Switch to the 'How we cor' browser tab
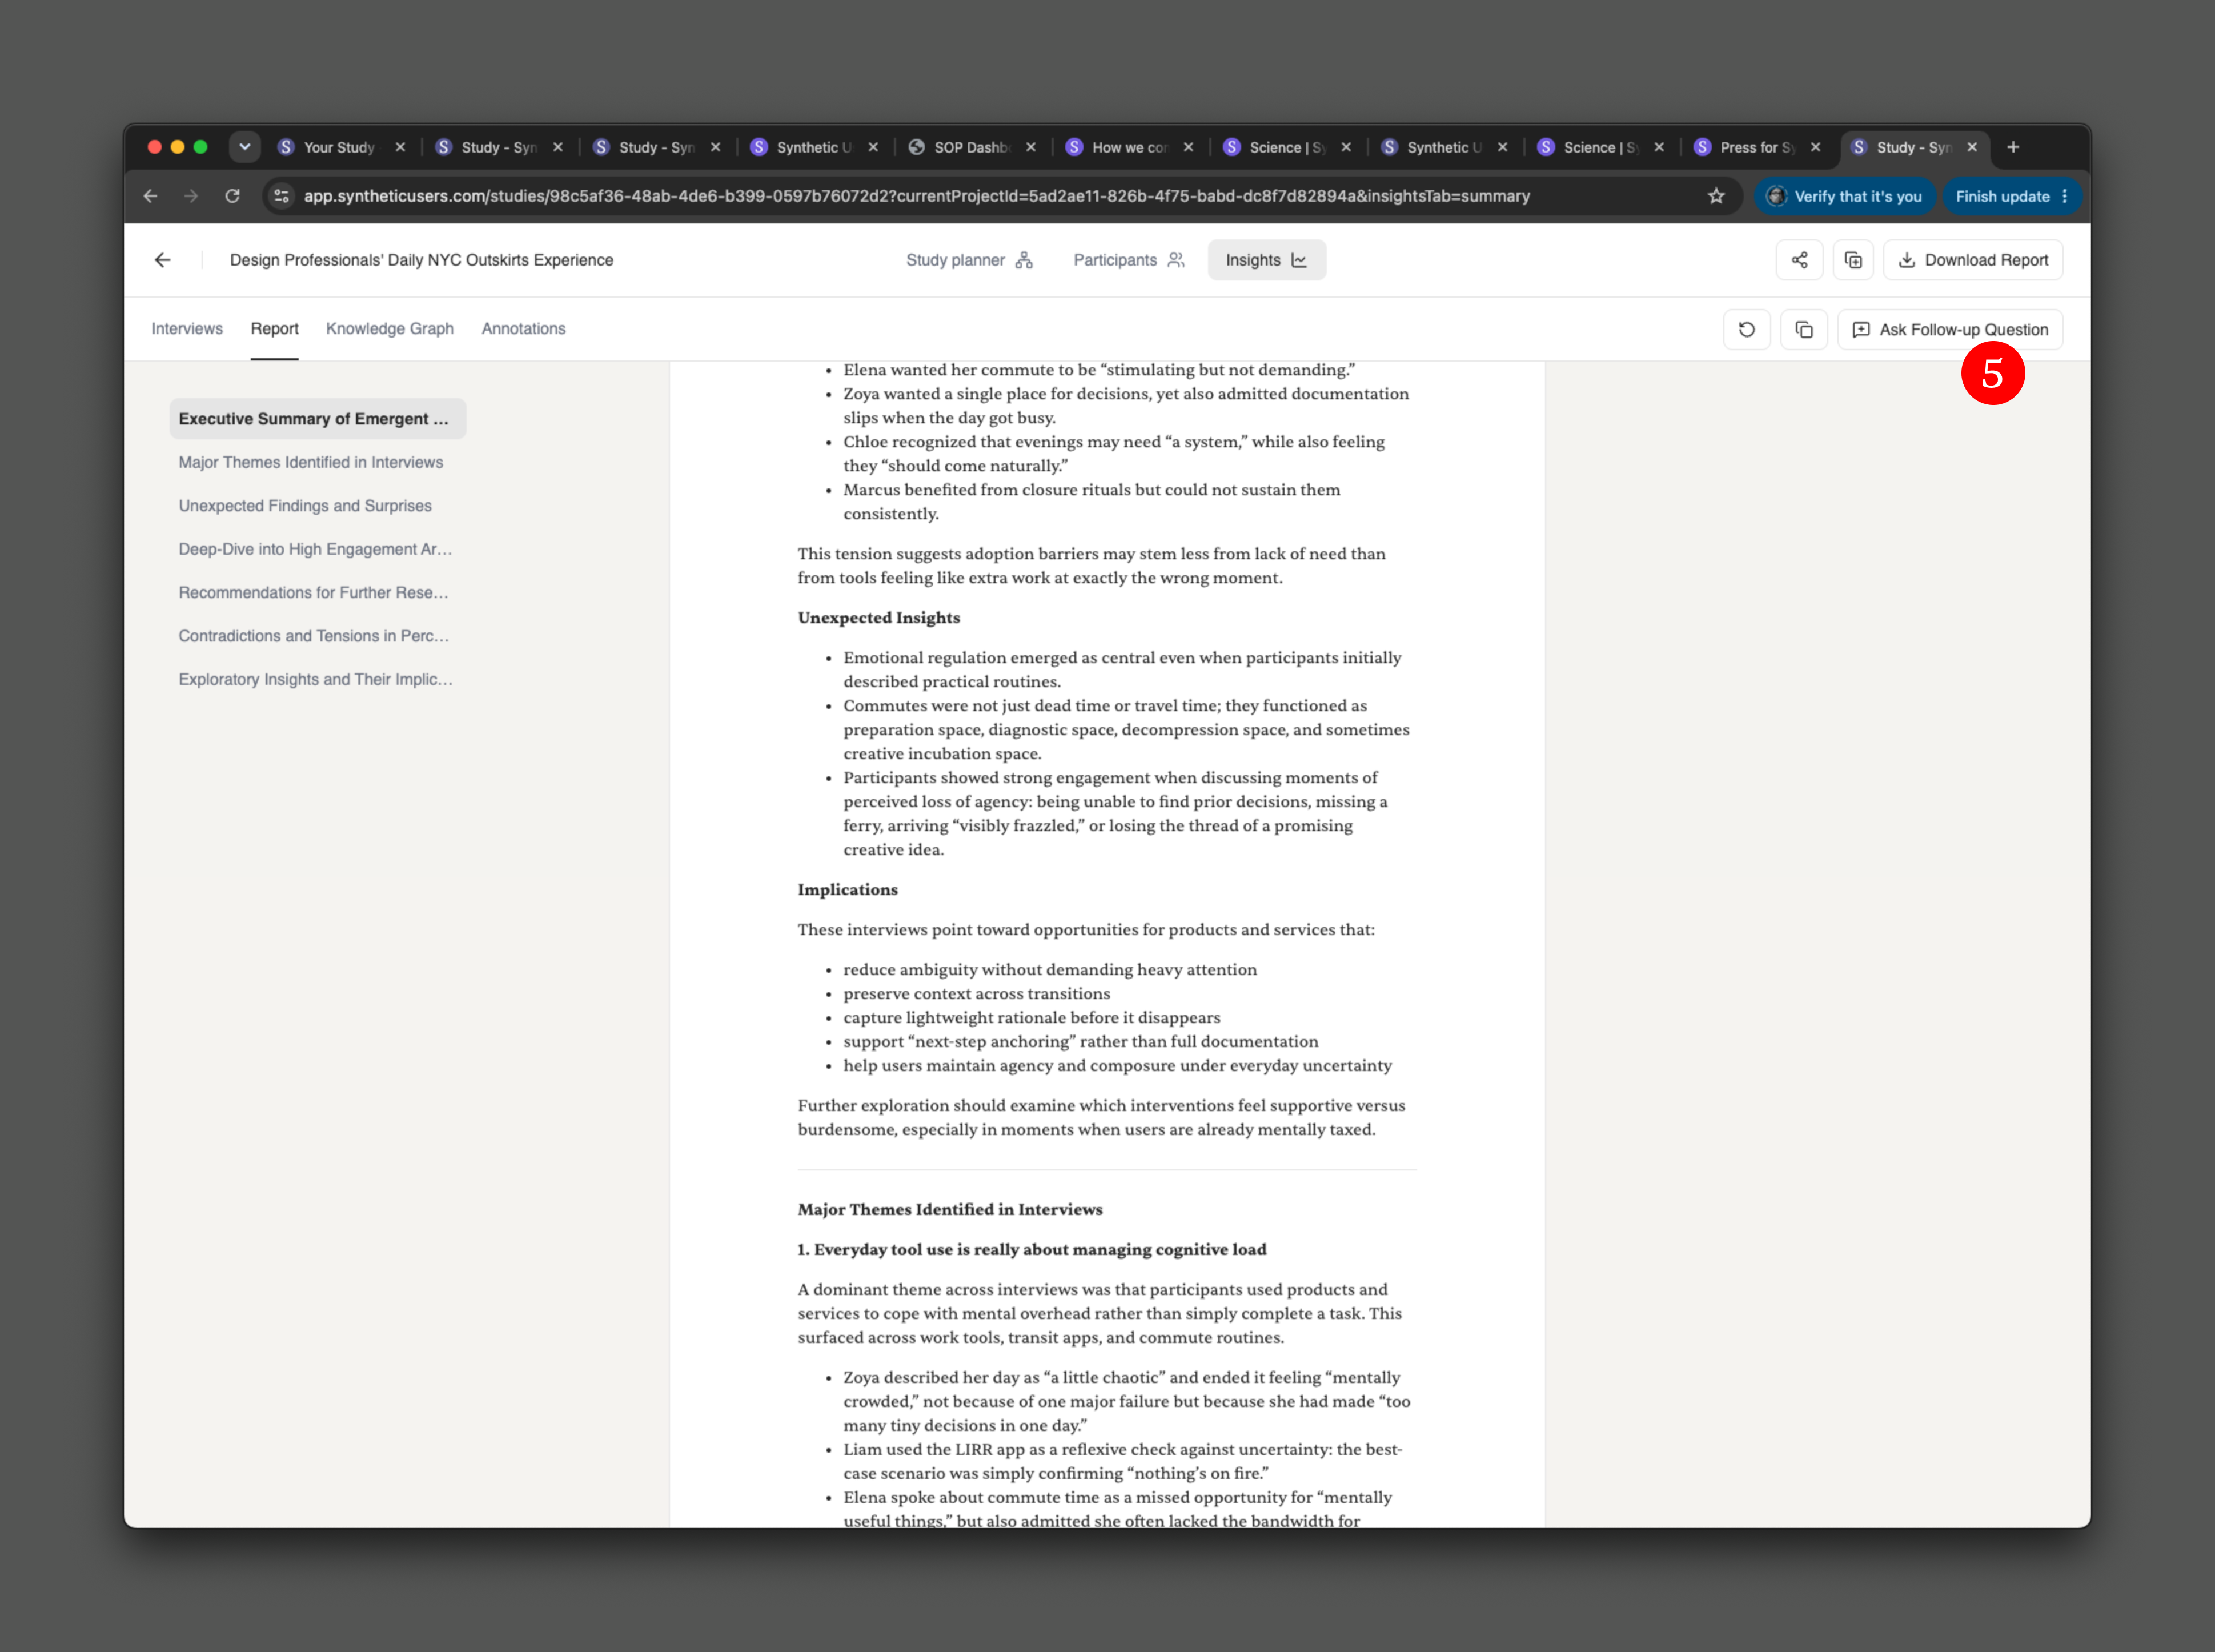 pos(1130,147)
